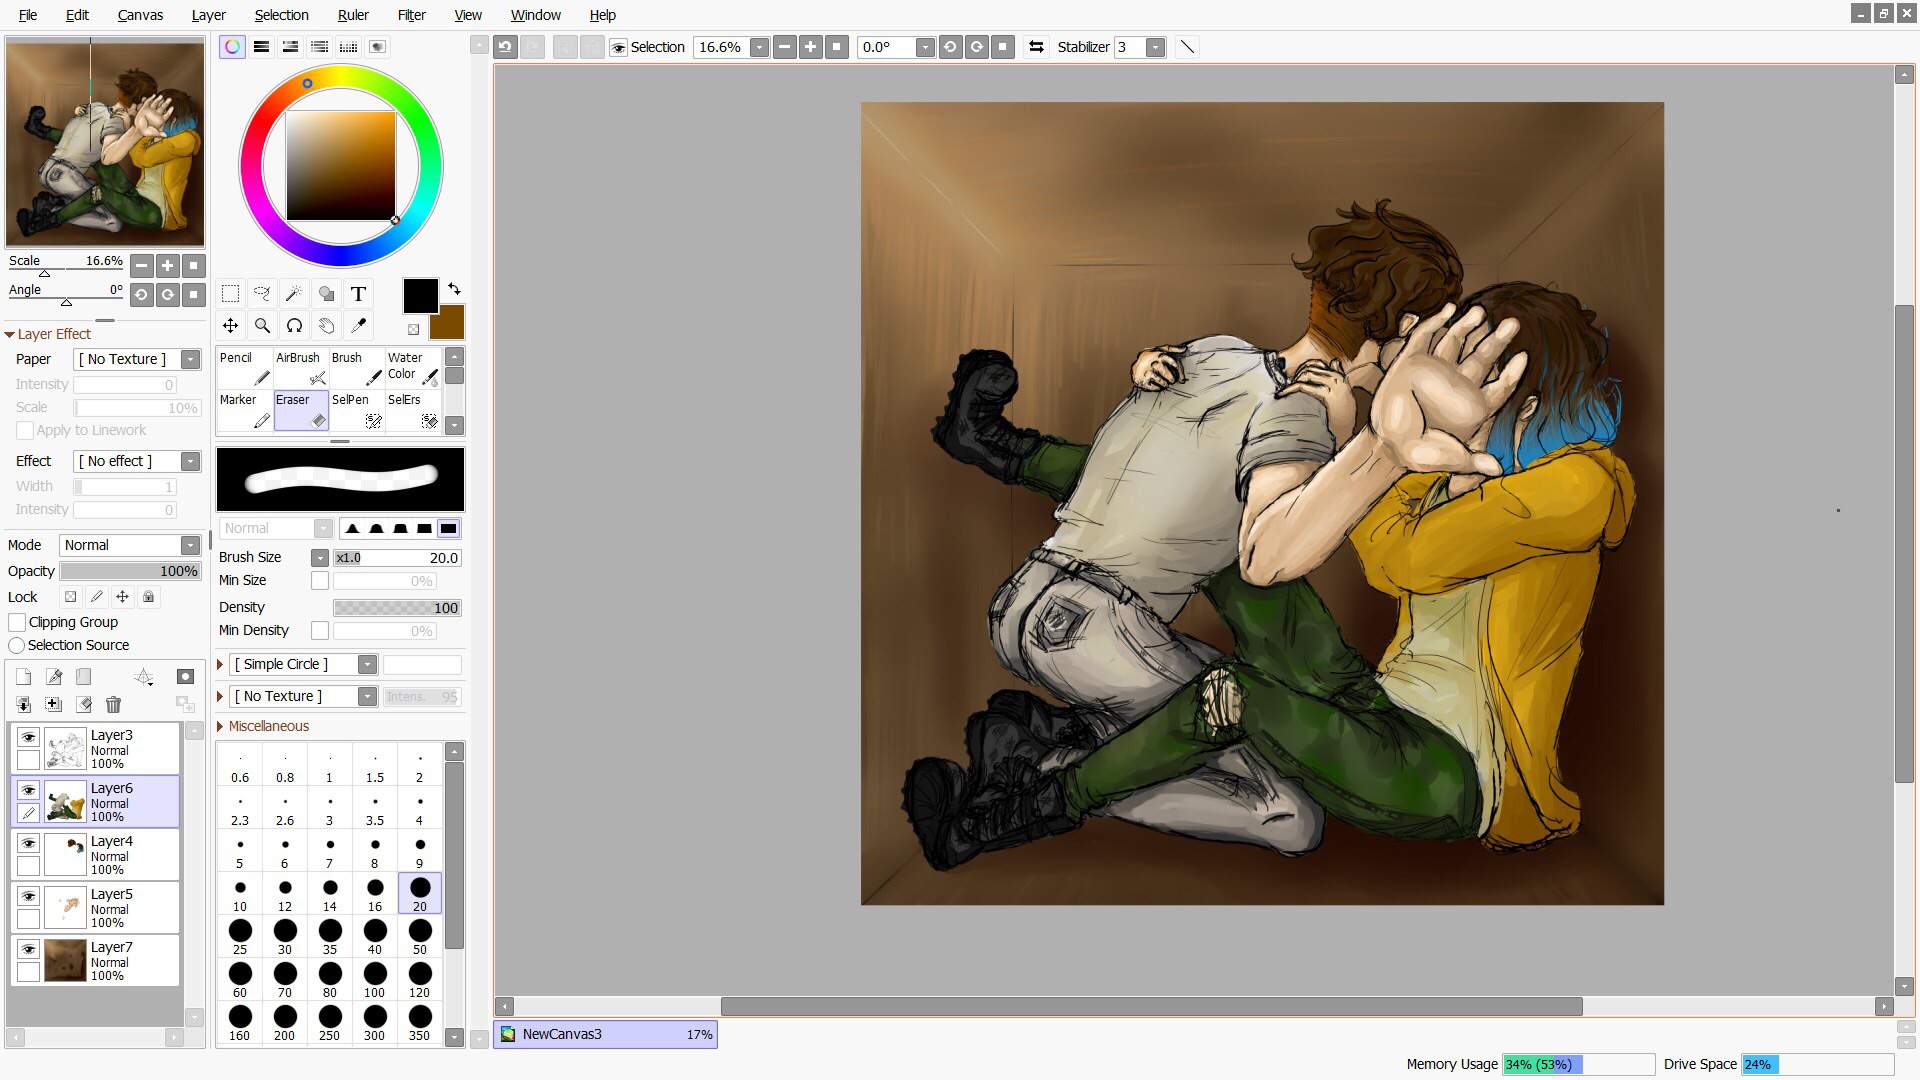Show the color wheel panel
This screenshot has height=1080, width=1920.
[232, 47]
